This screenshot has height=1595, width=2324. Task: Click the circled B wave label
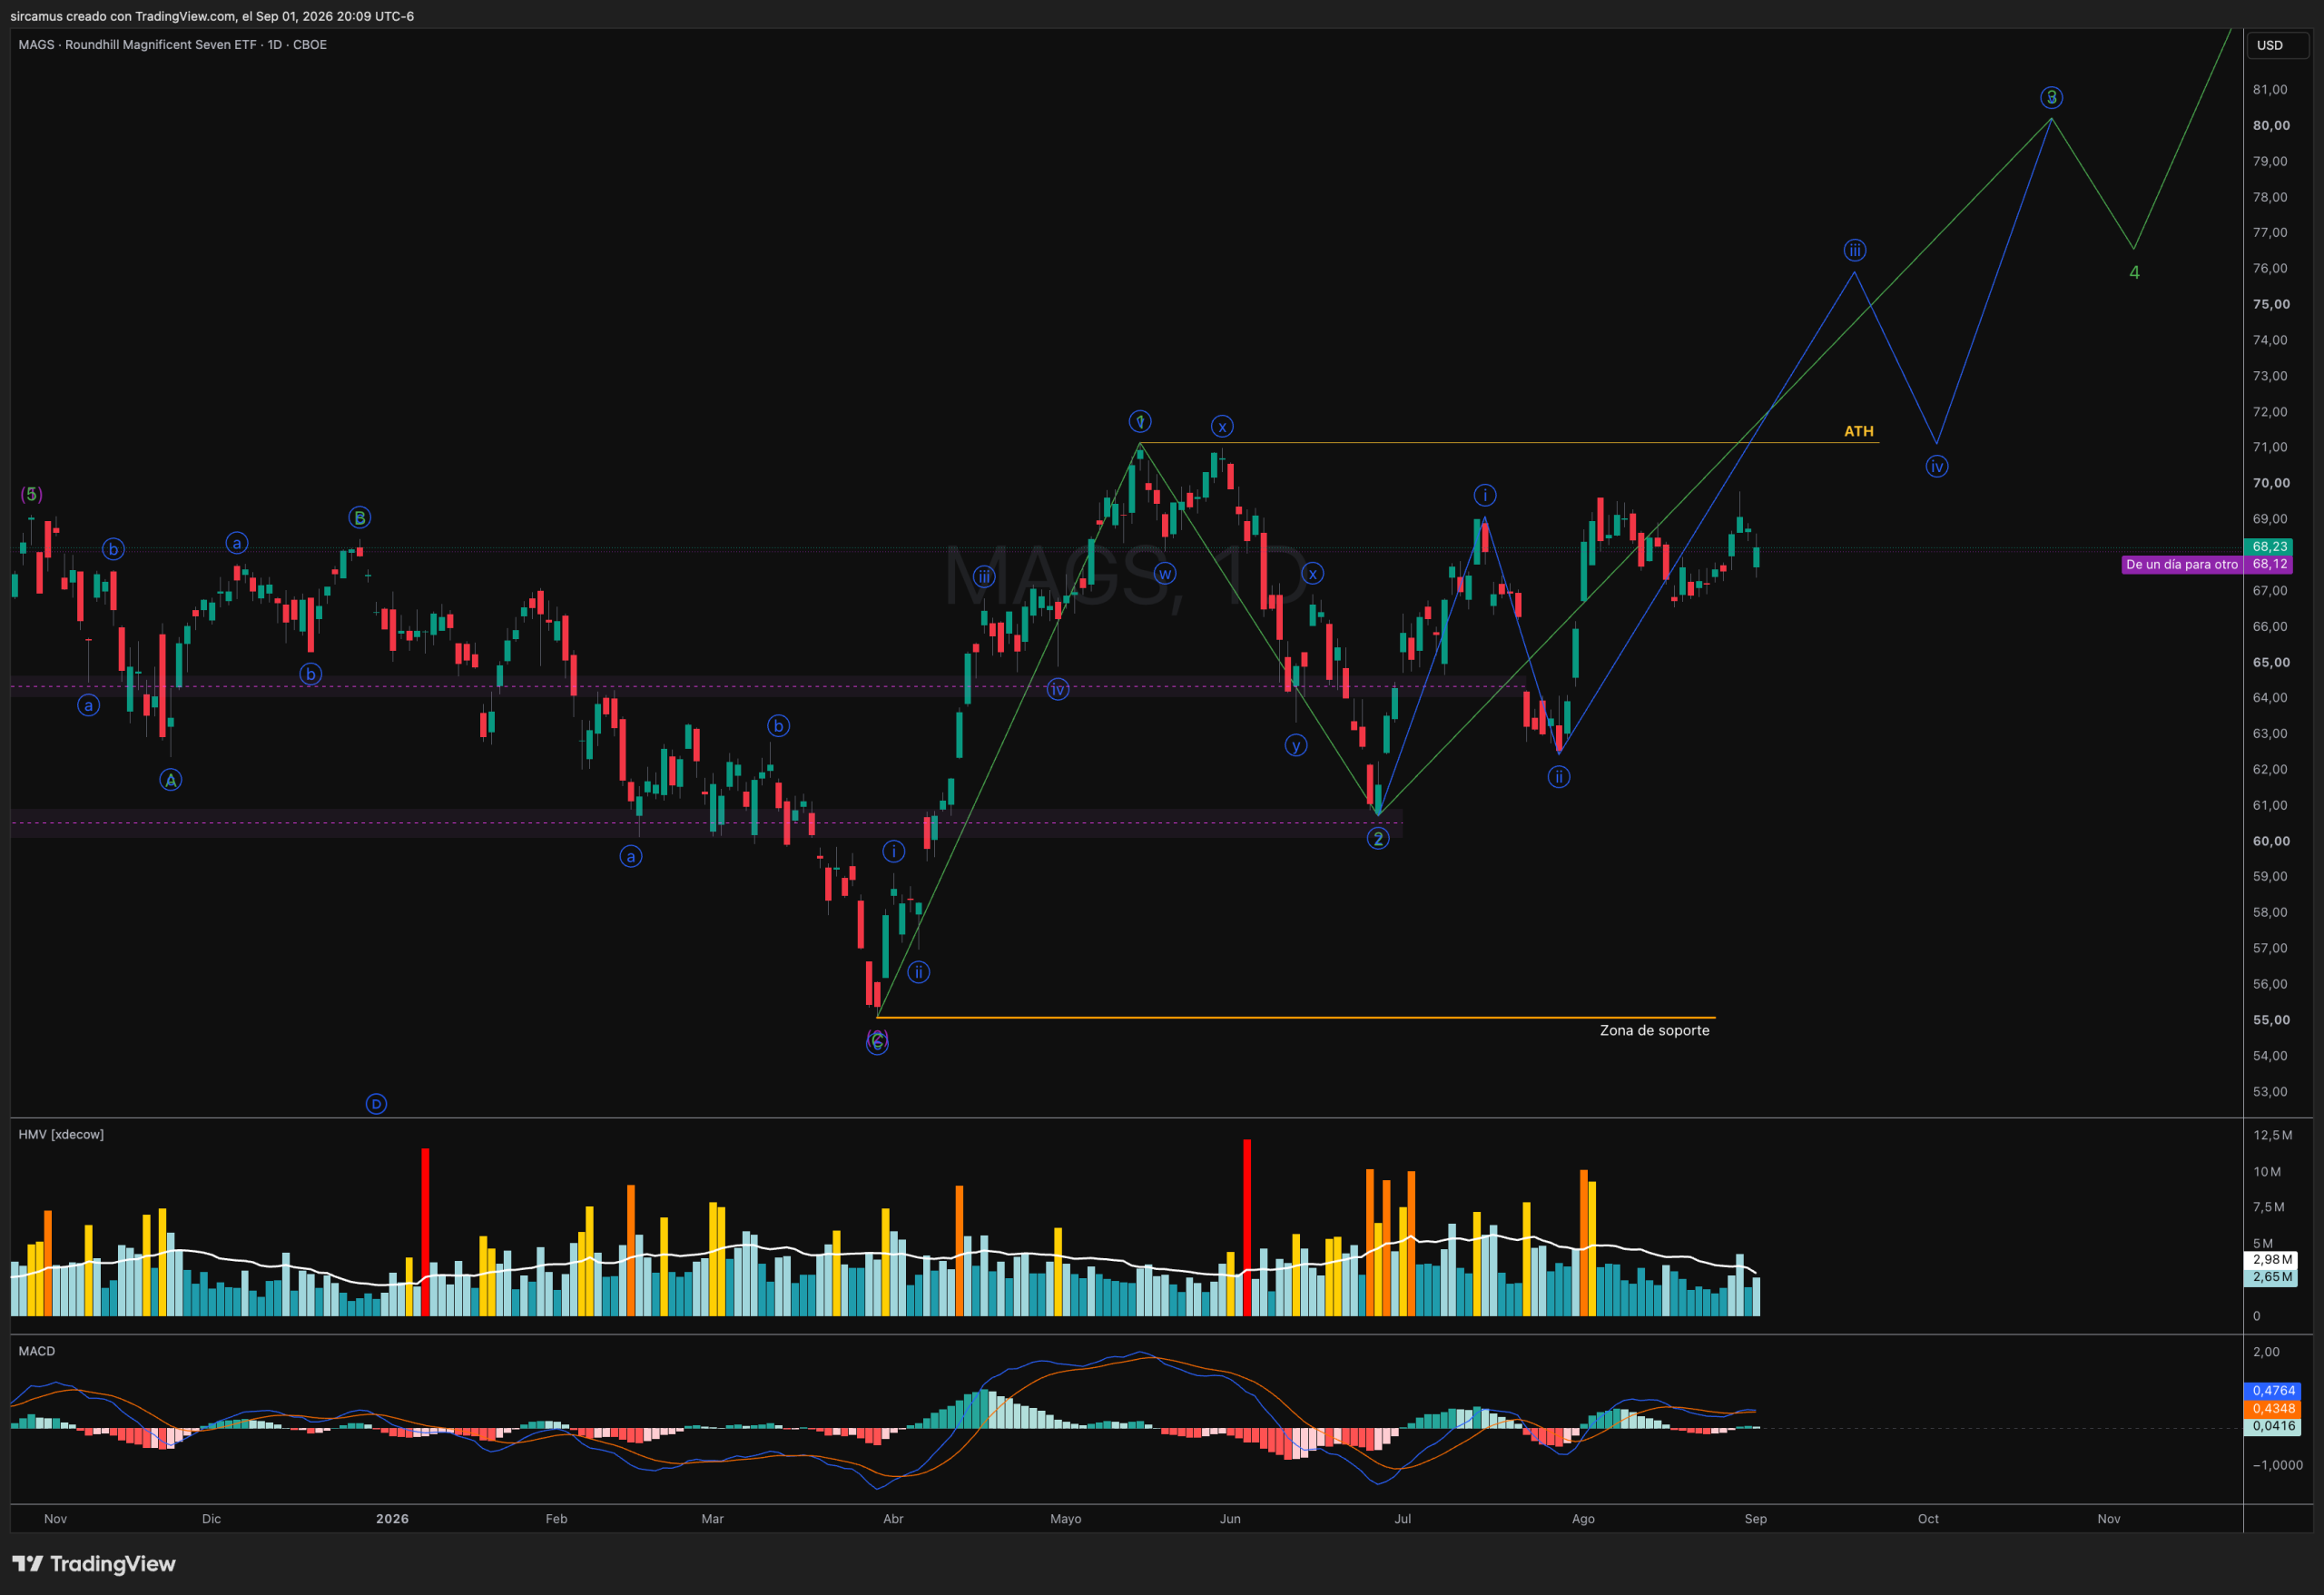(359, 518)
